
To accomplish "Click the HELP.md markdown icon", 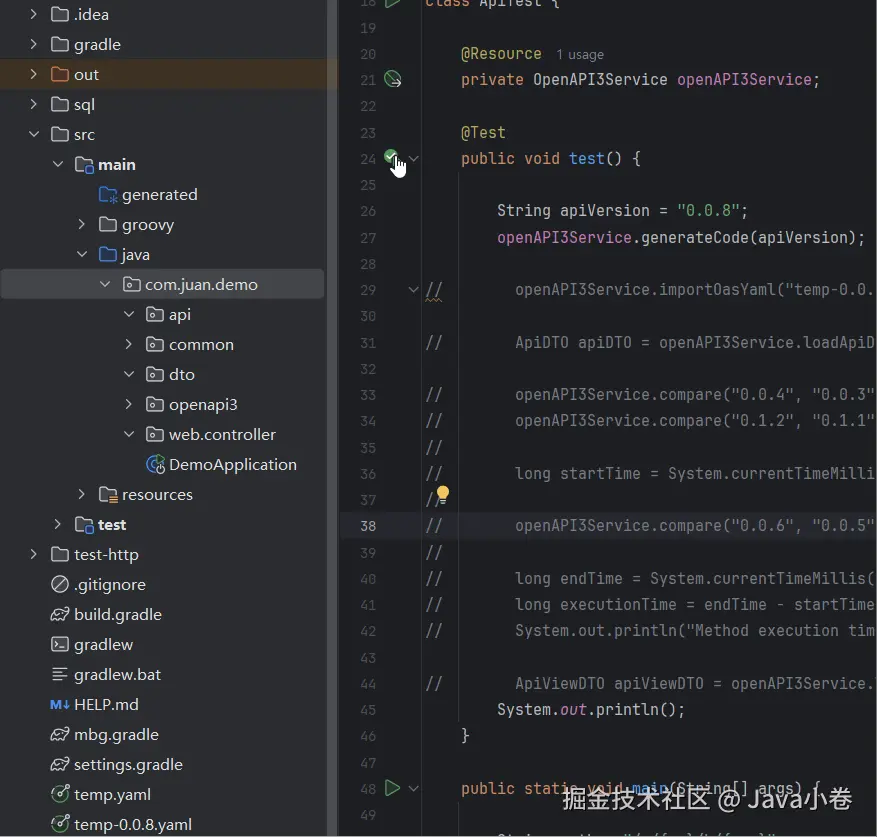I will pyautogui.click(x=60, y=704).
